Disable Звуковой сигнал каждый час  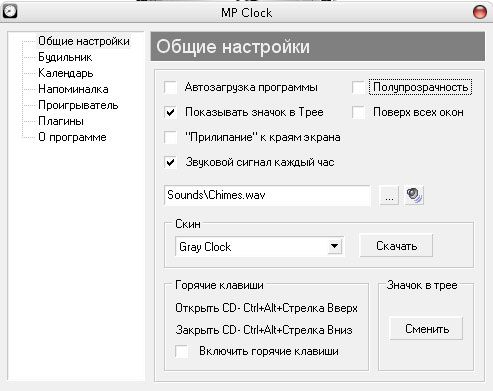point(171,162)
